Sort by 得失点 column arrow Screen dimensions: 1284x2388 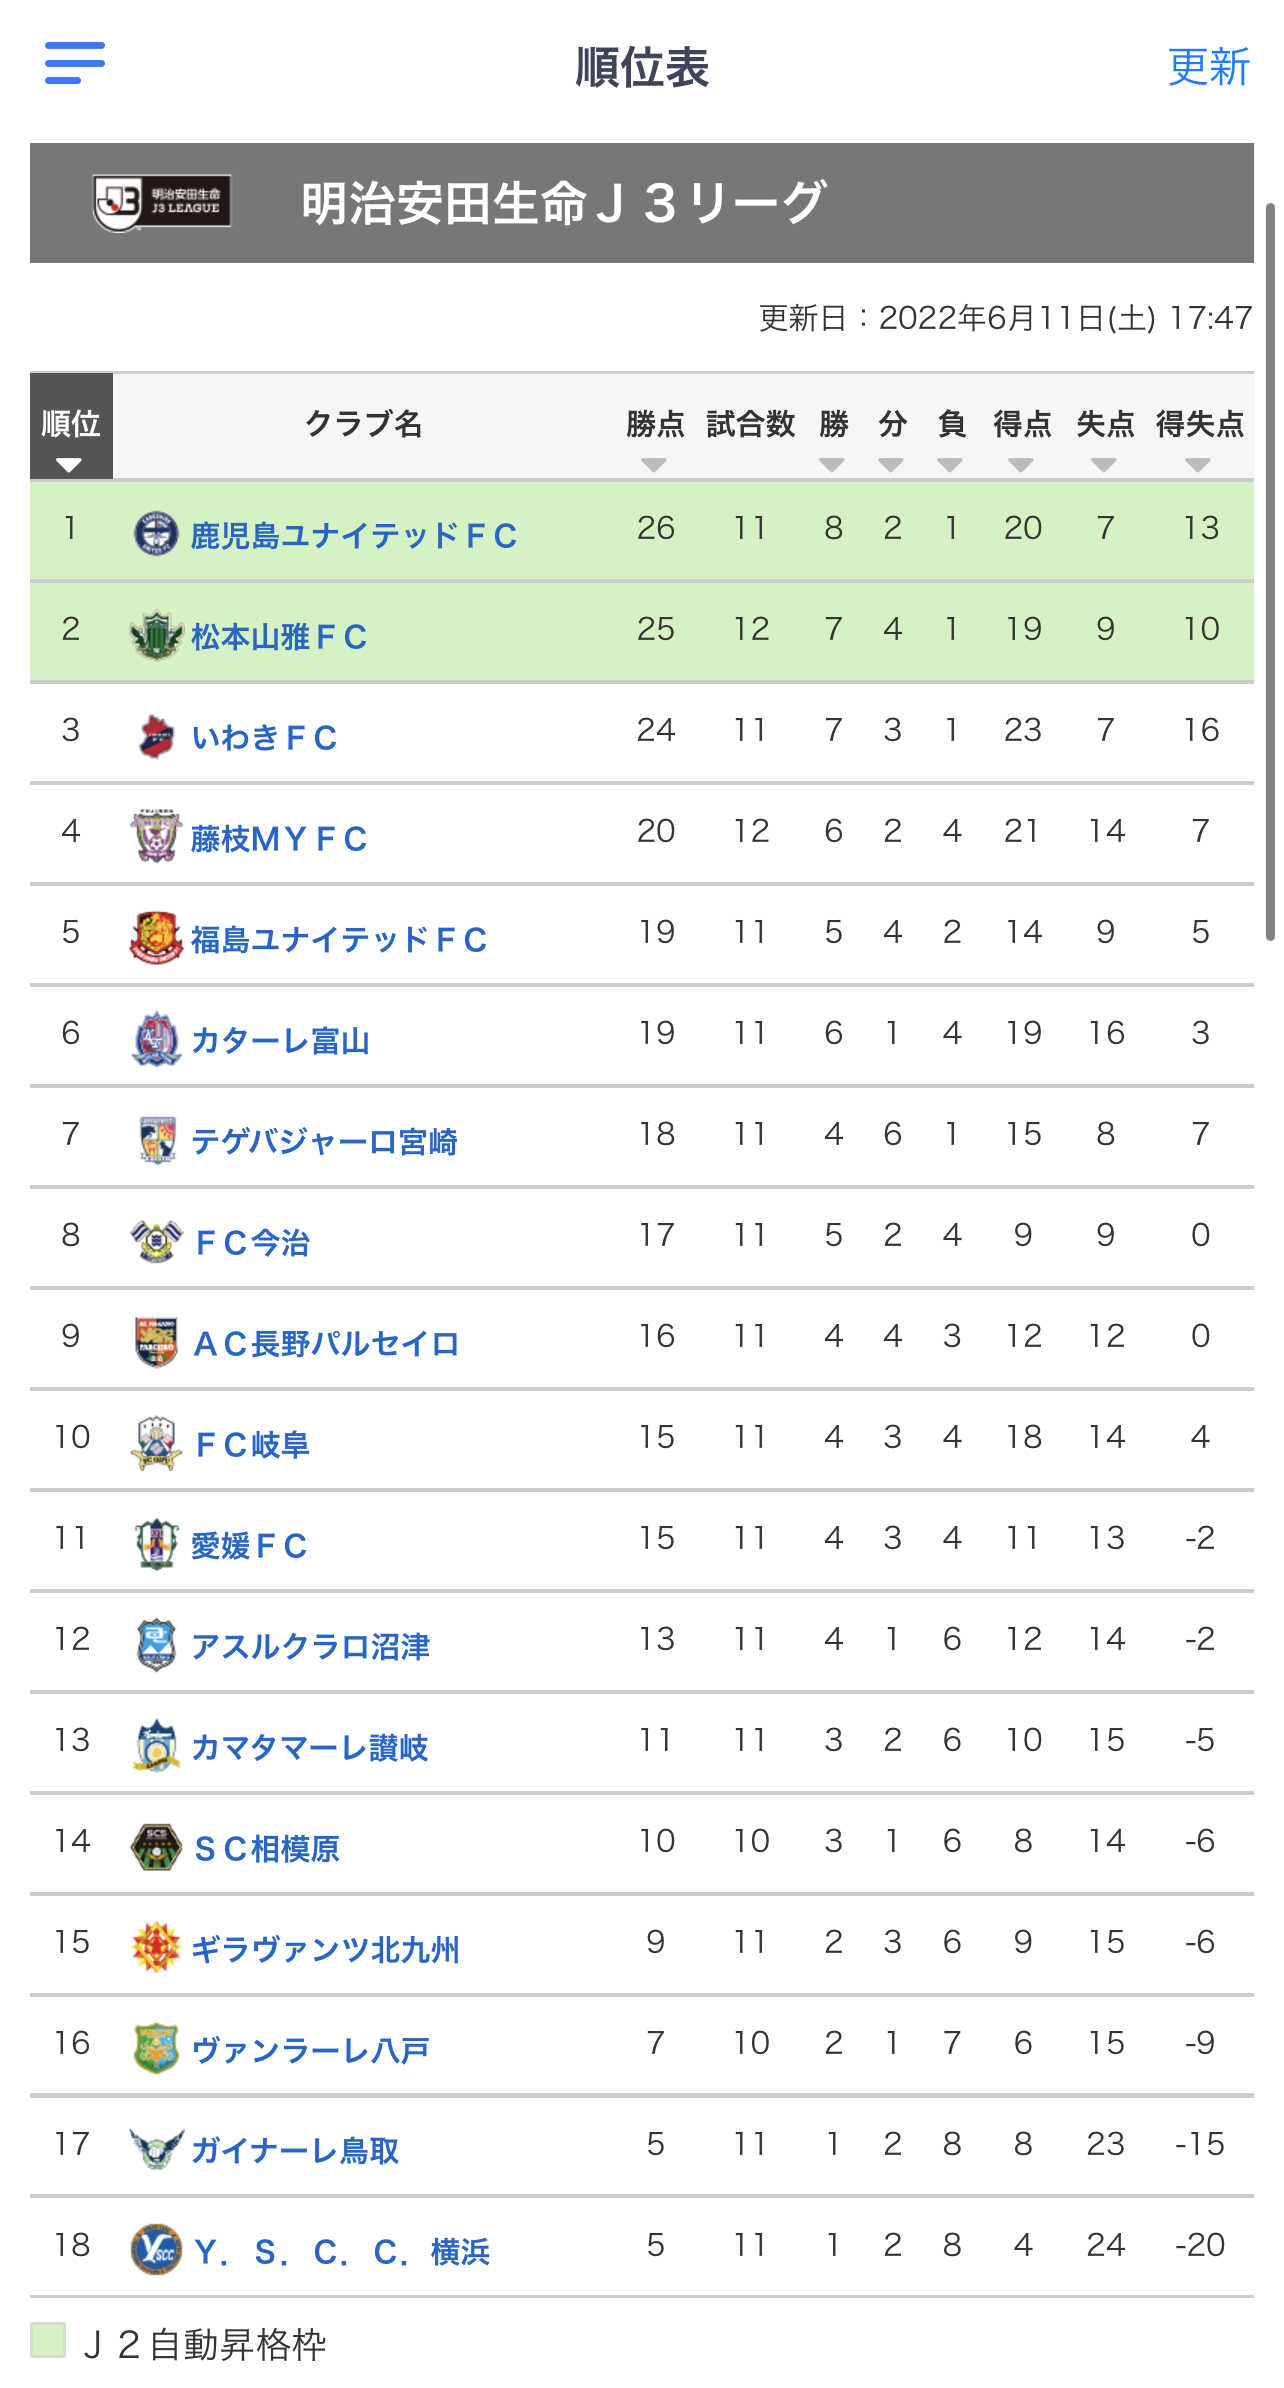[1198, 465]
